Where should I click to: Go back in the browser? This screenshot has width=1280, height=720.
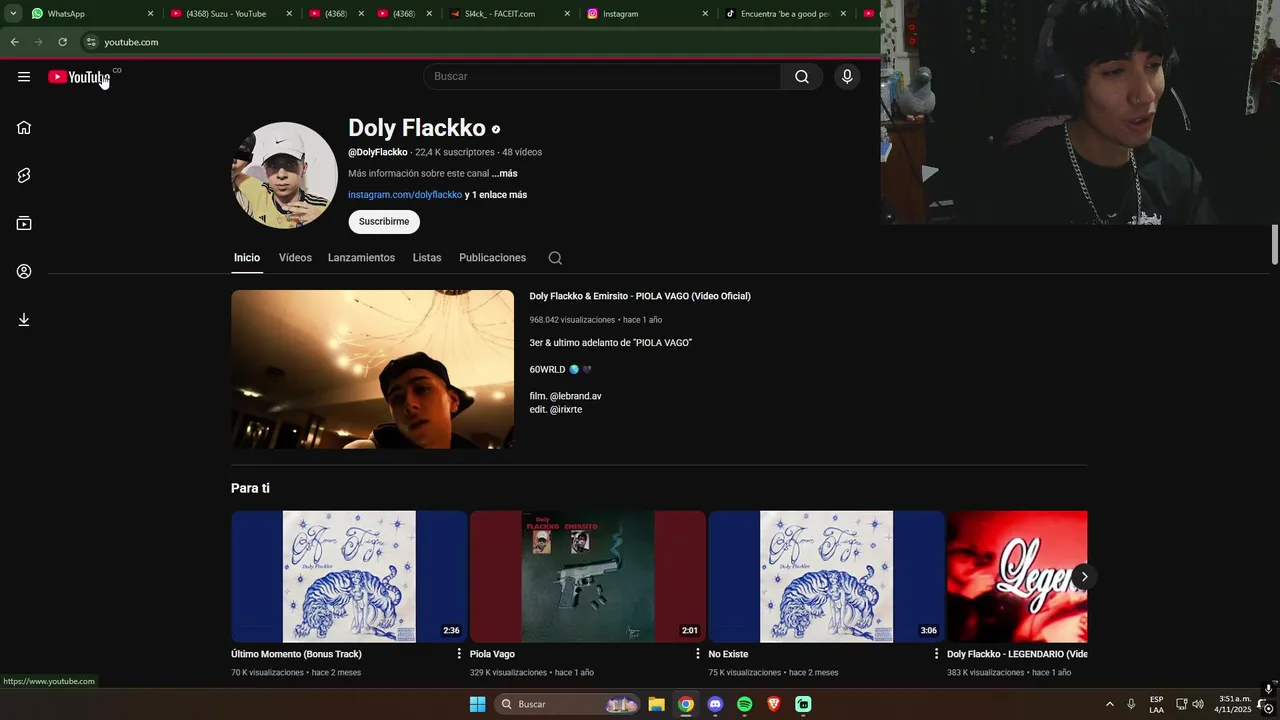(x=14, y=42)
